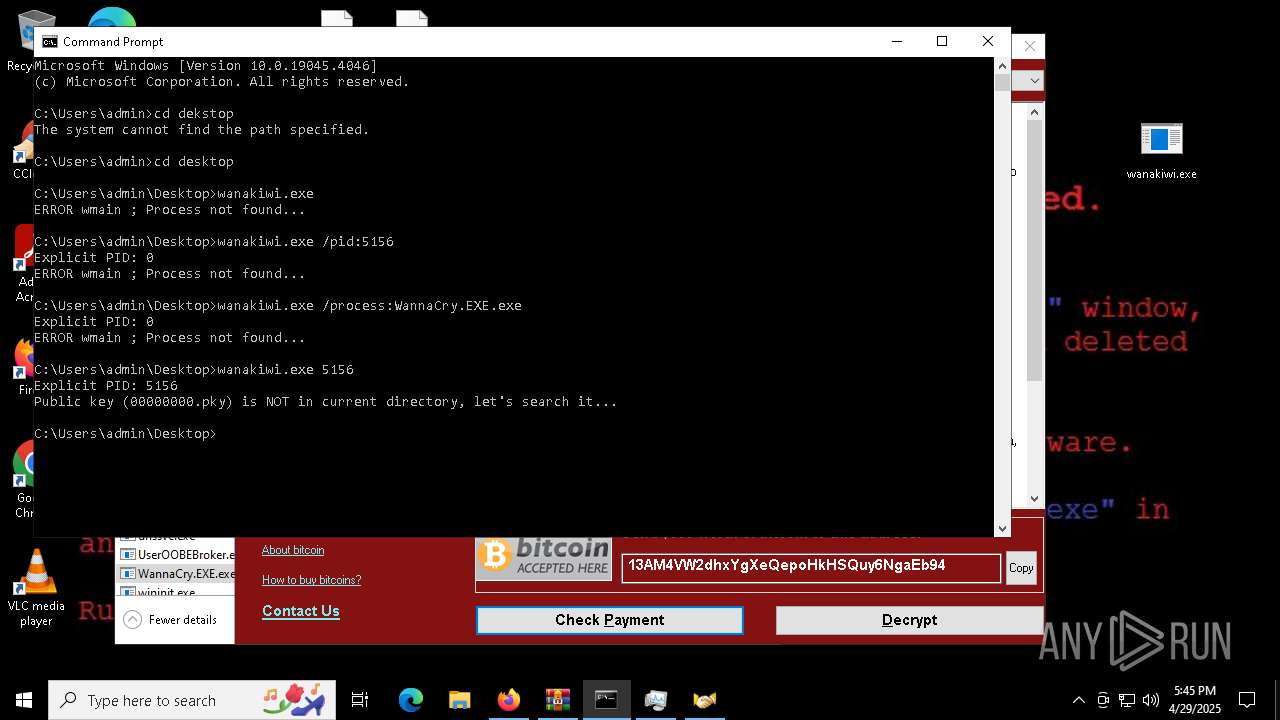Image resolution: width=1280 pixels, height=720 pixels.
Task: Click the Check Payment button
Action: pos(609,620)
